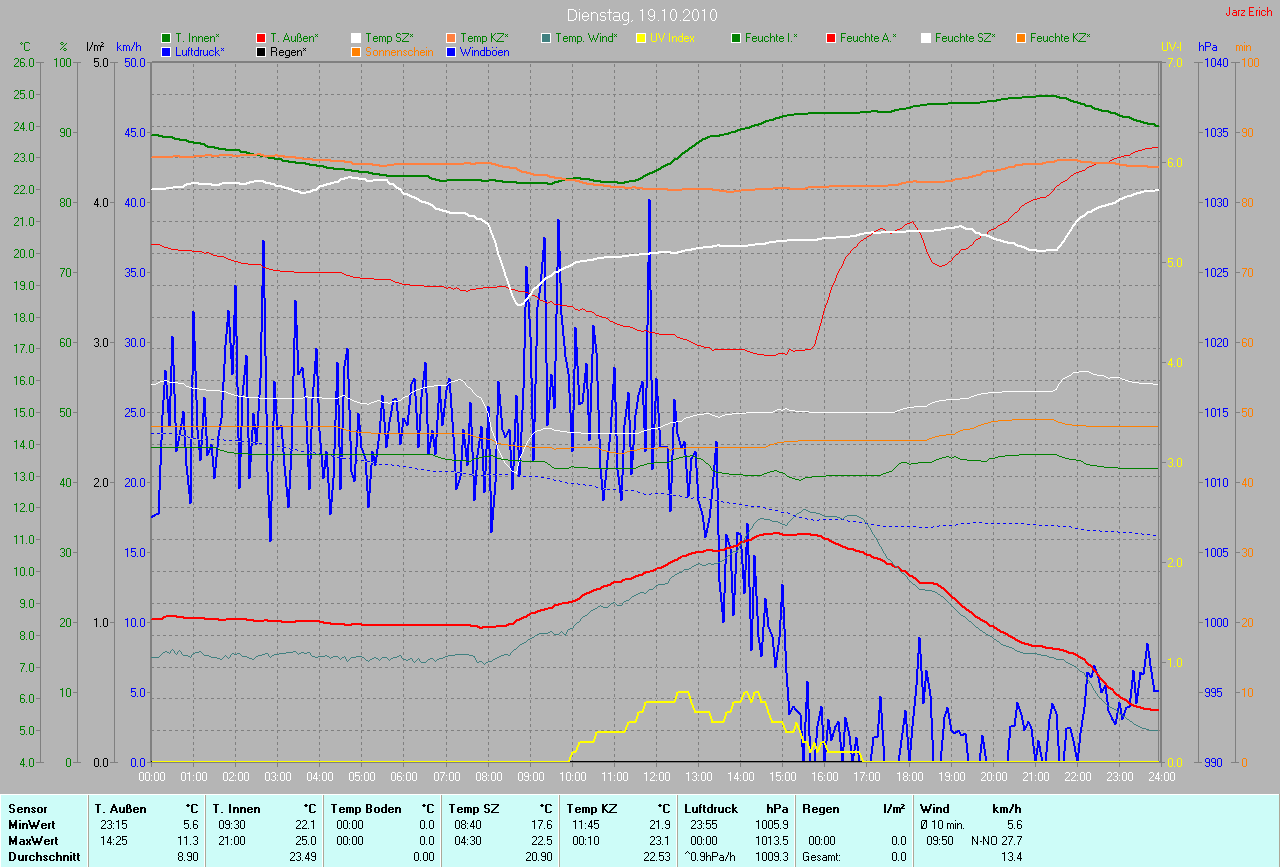
Task: Select the Temp KZ legend label
Action: [x=484, y=38]
